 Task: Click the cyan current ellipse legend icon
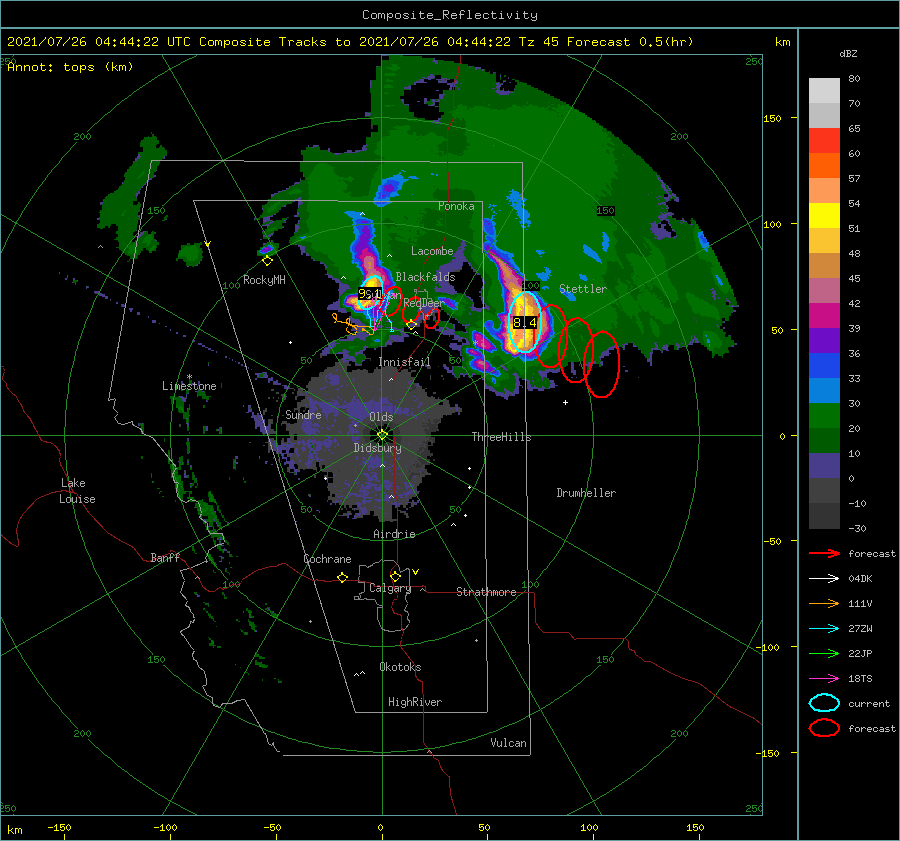click(824, 703)
